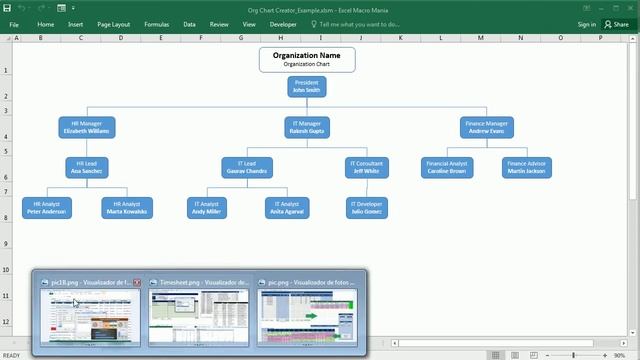Screen dimensions: 640x360
Task: Open the Page Layout tab
Action: pyautogui.click(x=113, y=24)
